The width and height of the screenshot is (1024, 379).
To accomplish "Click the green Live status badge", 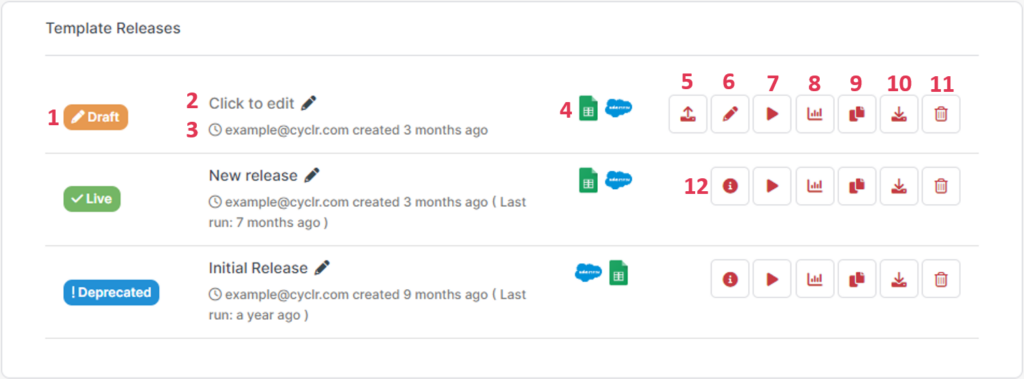I will click(92, 199).
